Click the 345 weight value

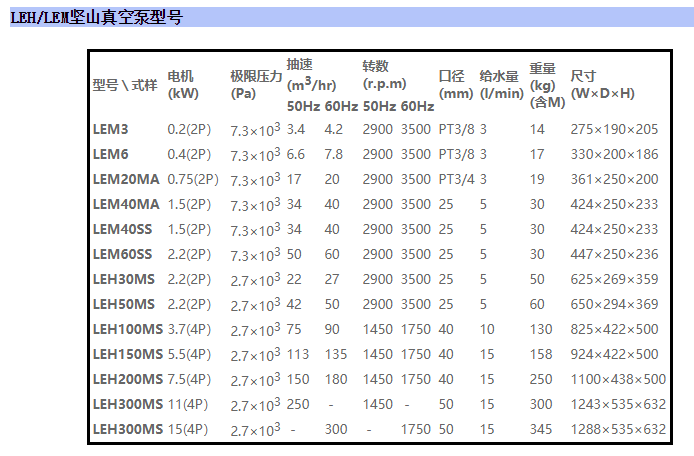(x=540, y=429)
